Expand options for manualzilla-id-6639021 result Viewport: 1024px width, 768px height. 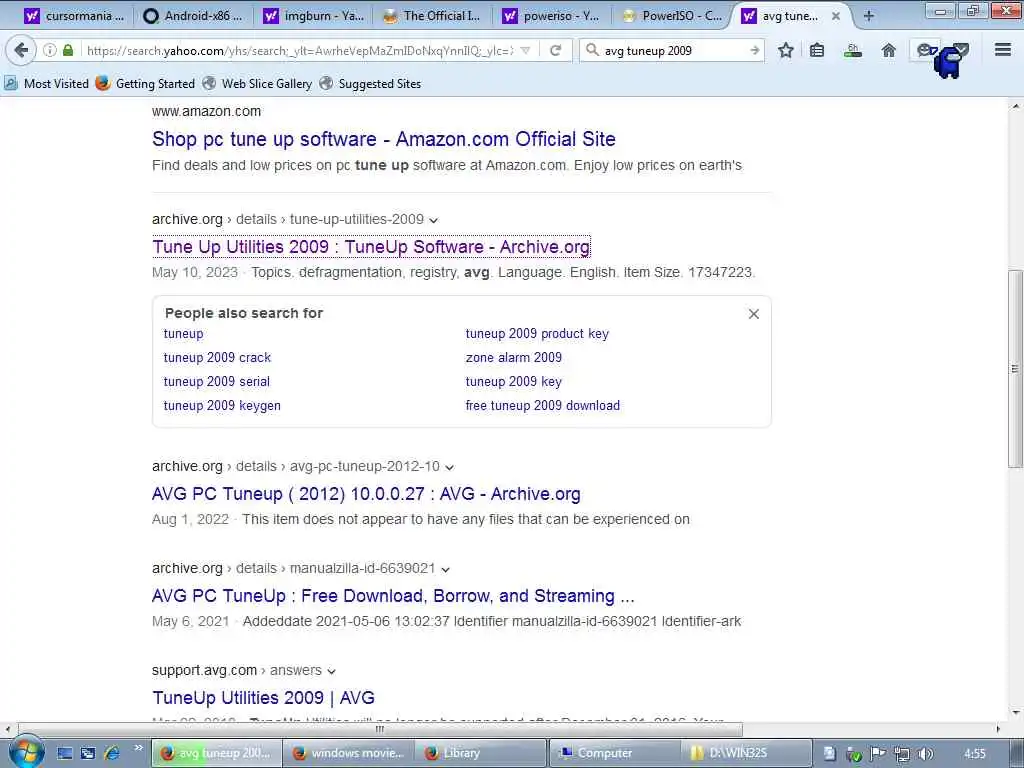pyautogui.click(x=445, y=569)
